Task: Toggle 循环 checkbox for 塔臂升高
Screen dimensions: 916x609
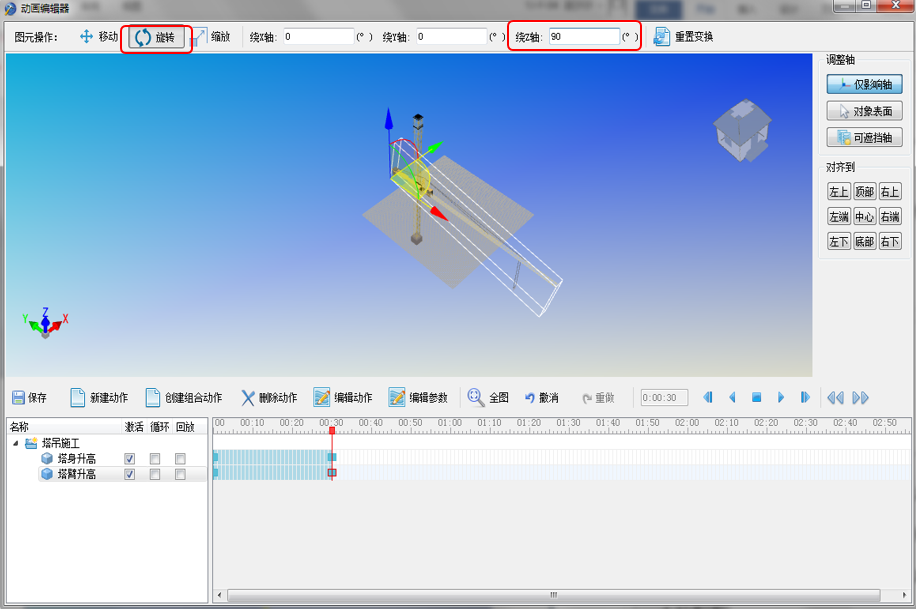Action: [155, 474]
